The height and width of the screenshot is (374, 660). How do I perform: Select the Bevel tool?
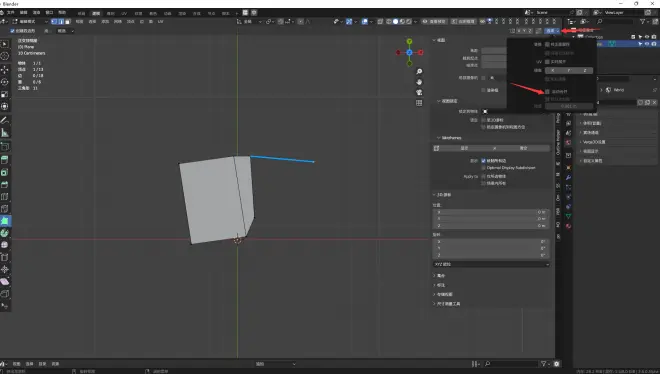coord(5,184)
